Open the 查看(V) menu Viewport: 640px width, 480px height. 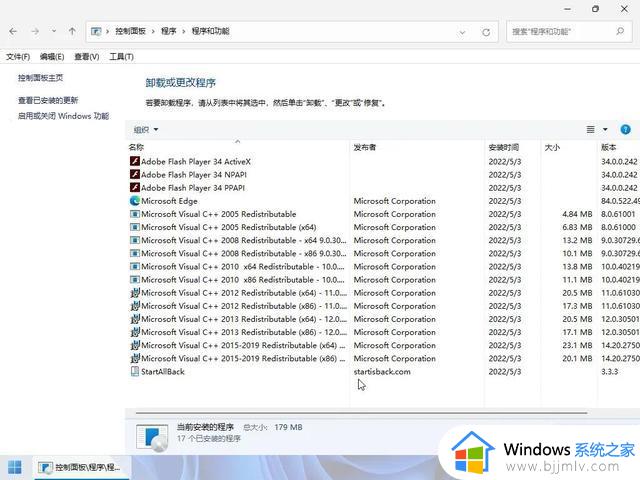coord(87,57)
